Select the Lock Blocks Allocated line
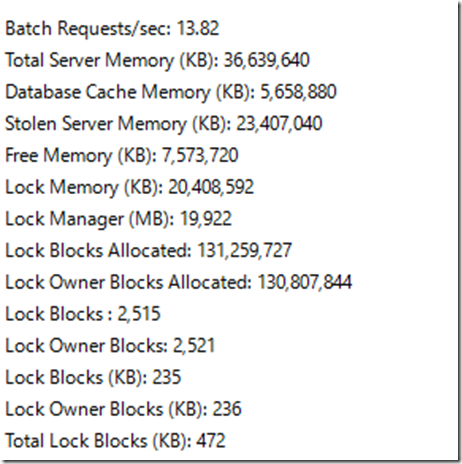The width and height of the screenshot is (462, 464). tap(149, 251)
